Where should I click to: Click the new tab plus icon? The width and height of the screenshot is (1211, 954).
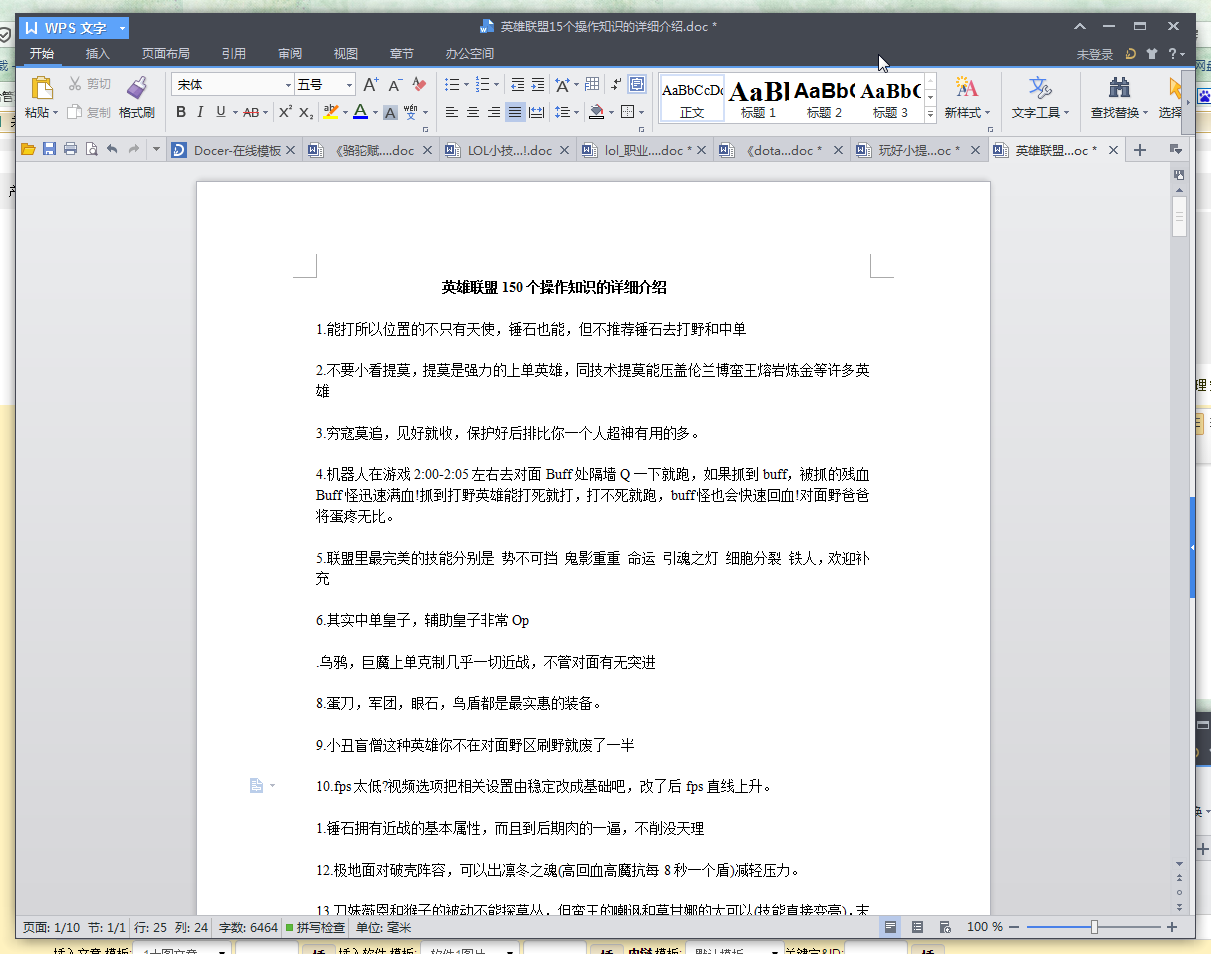(x=1139, y=150)
